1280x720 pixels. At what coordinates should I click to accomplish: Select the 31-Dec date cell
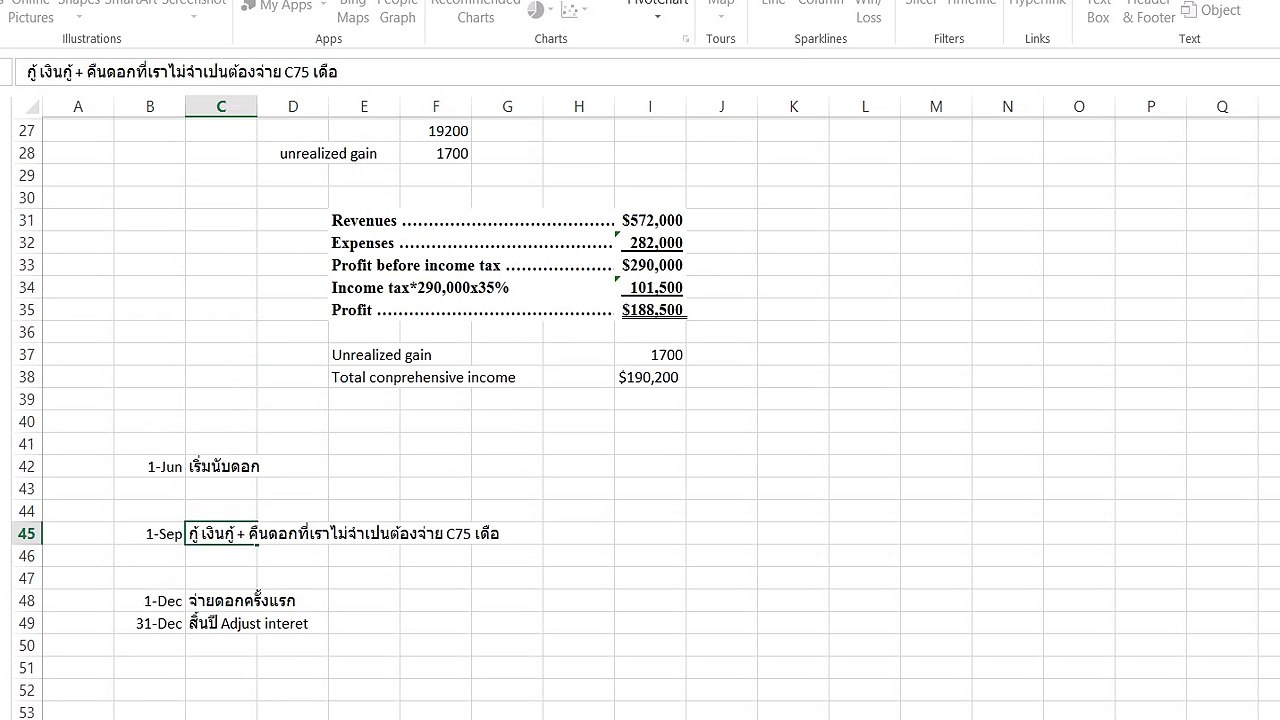150,624
